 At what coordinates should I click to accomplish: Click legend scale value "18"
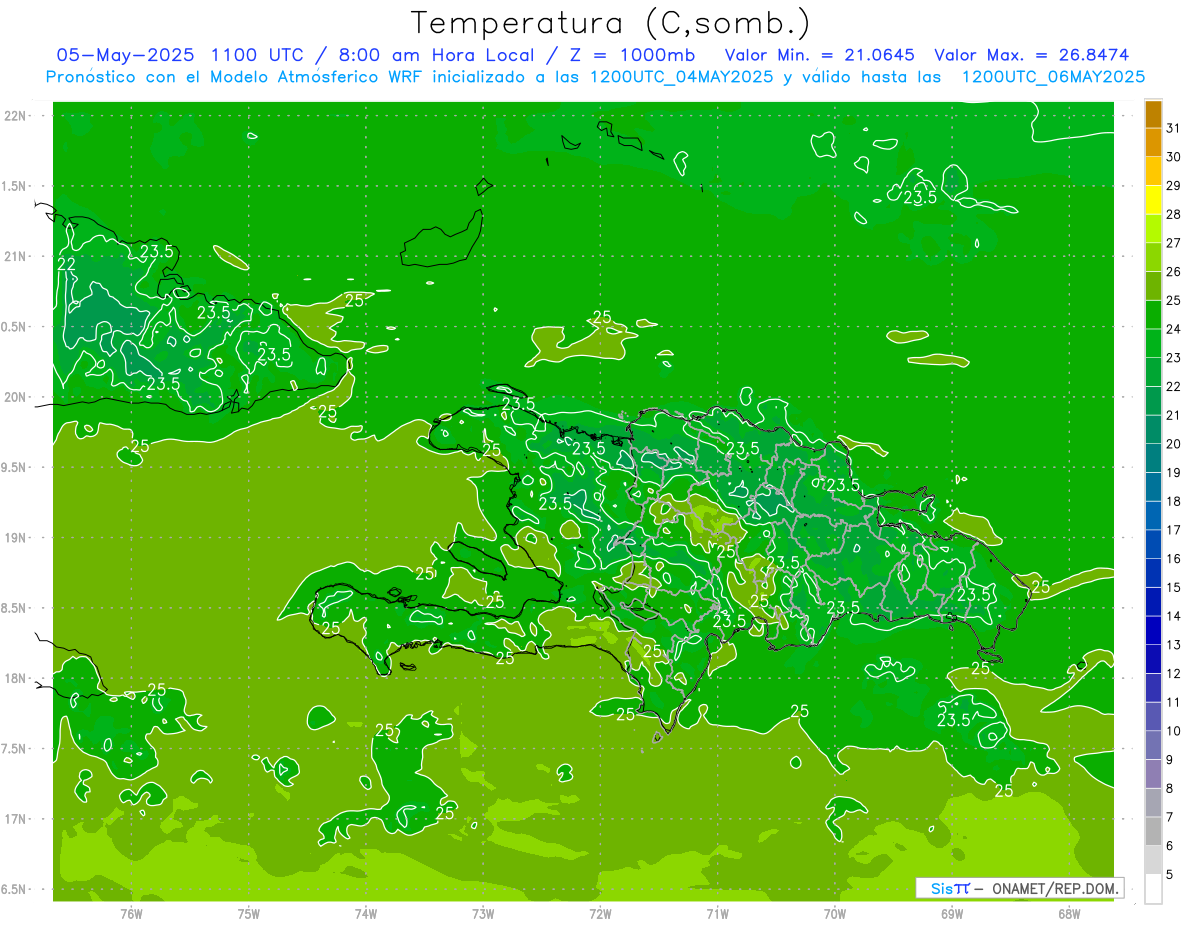(x=1173, y=501)
